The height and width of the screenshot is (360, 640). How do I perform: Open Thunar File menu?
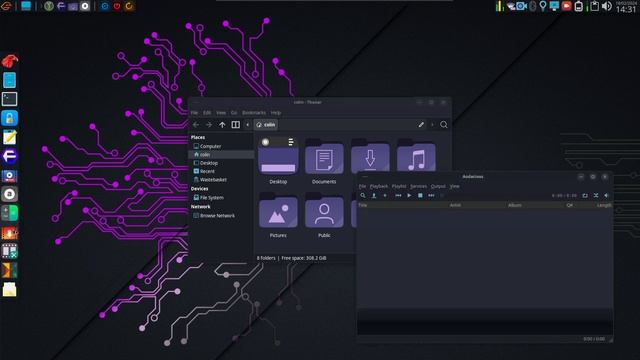(x=195, y=113)
